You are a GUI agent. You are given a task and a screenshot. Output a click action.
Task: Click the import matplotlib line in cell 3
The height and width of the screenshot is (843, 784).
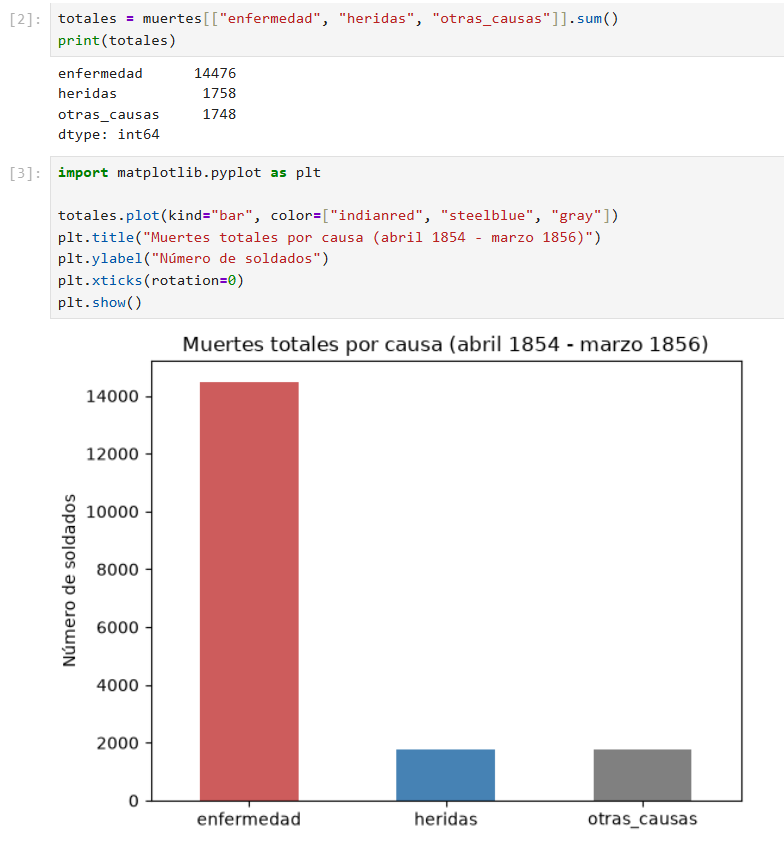(189, 173)
